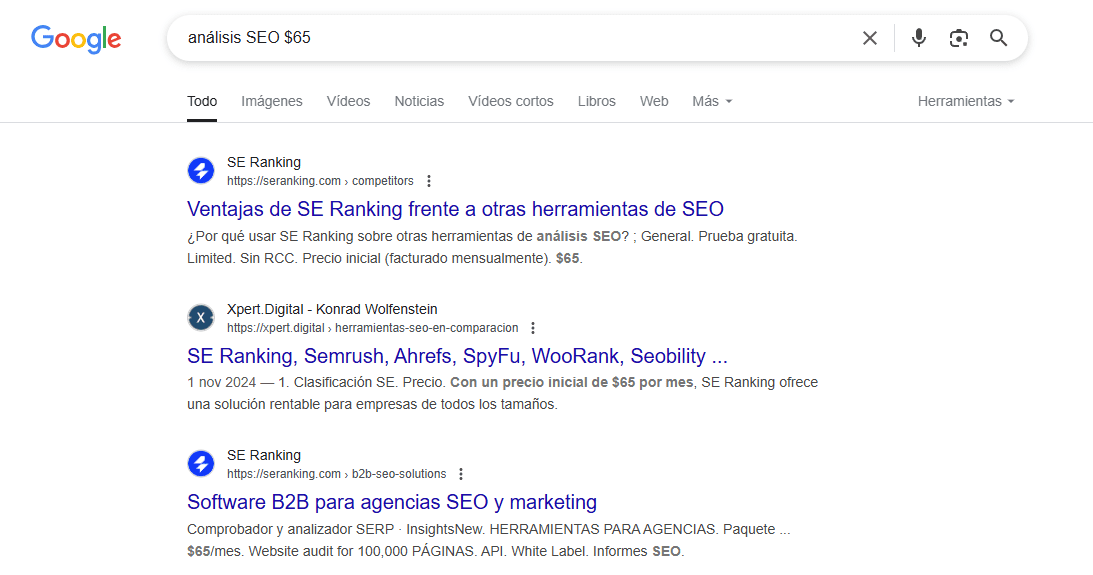Start voice search with microphone icon
This screenshot has height=575, width=1093.
pos(919,38)
